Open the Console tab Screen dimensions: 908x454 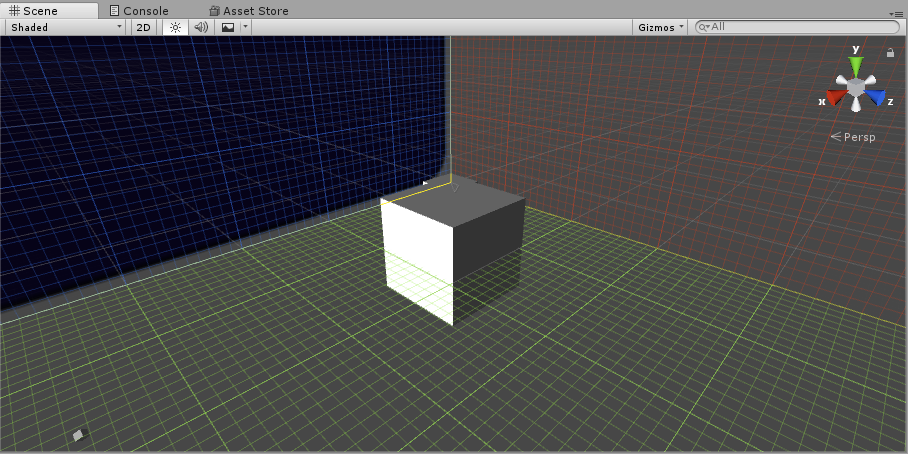[140, 10]
